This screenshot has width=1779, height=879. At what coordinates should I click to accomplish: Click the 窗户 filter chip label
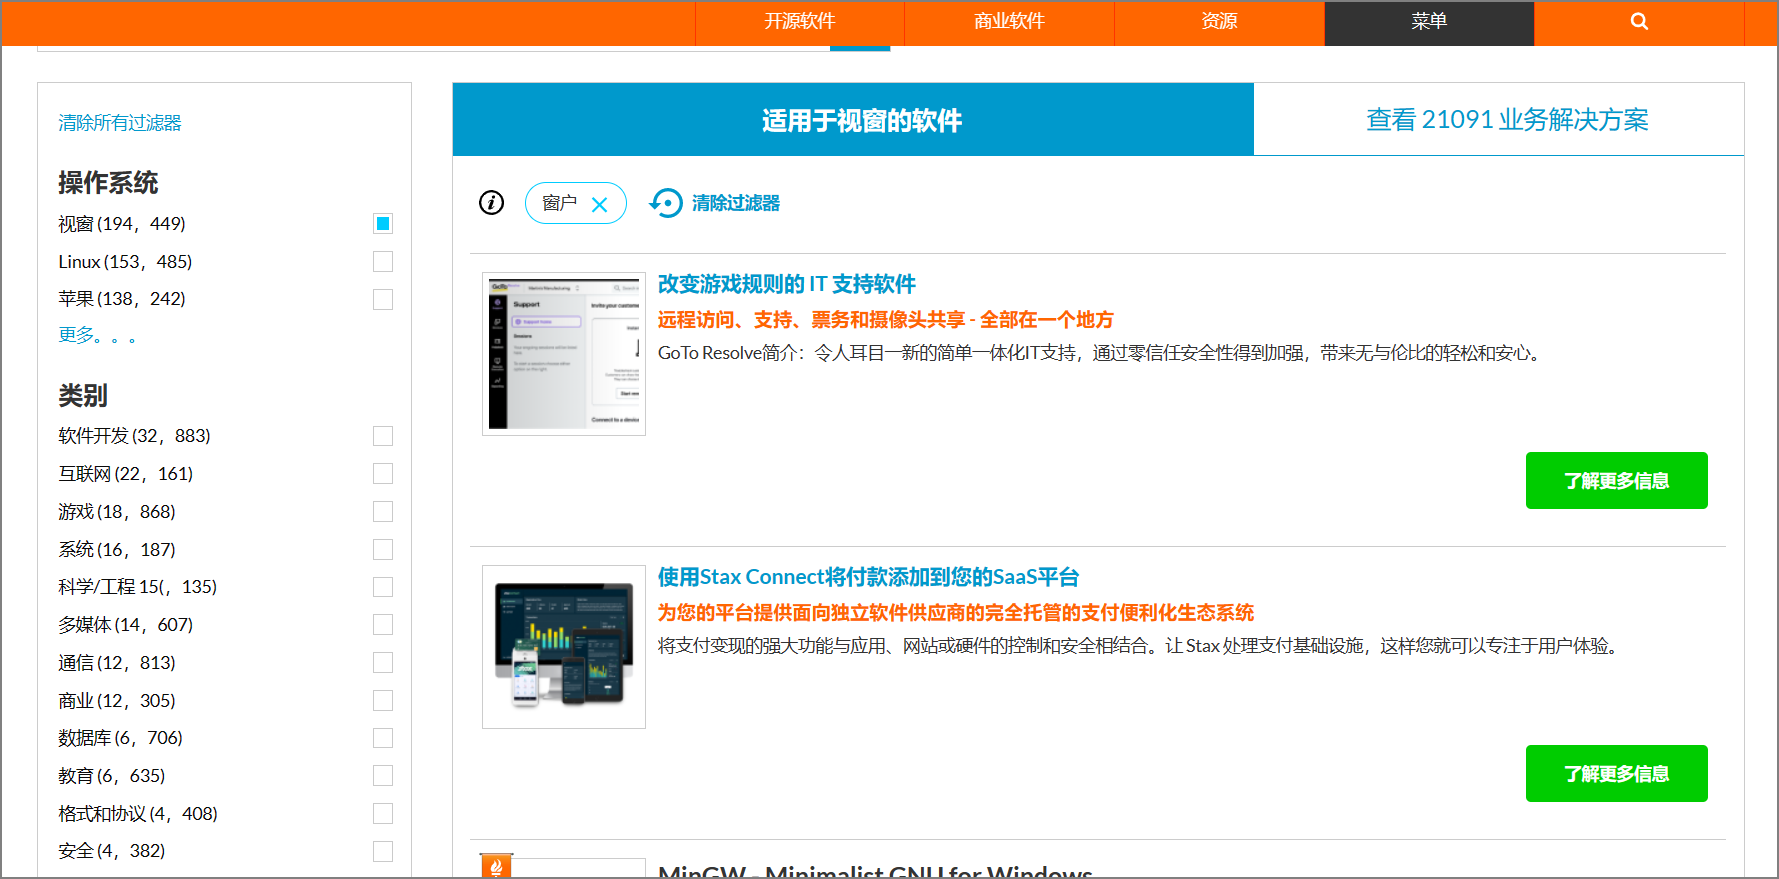[x=559, y=203]
